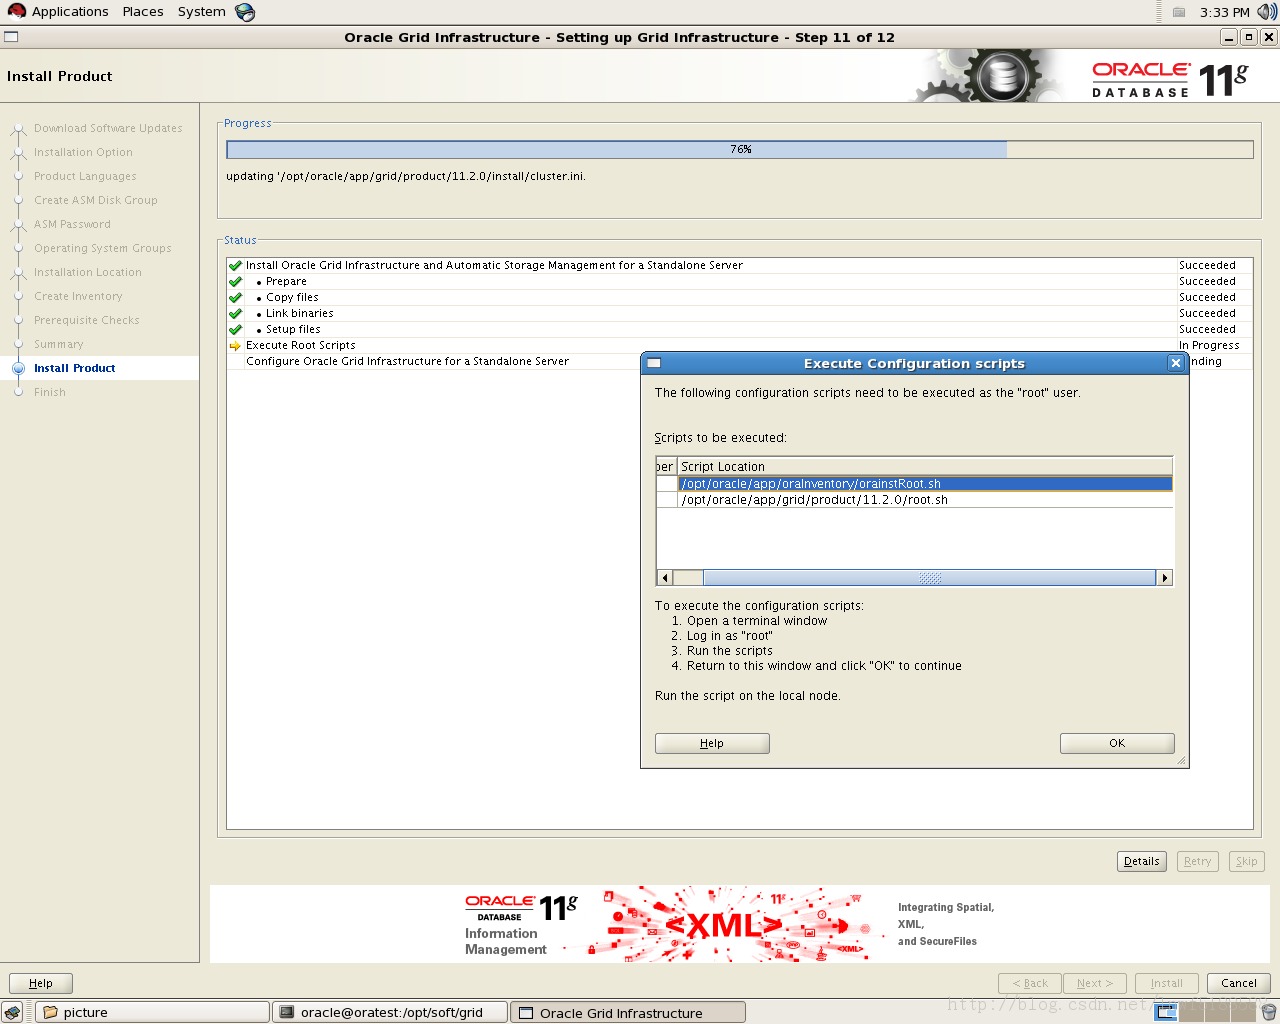Click the Details button

(1142, 861)
